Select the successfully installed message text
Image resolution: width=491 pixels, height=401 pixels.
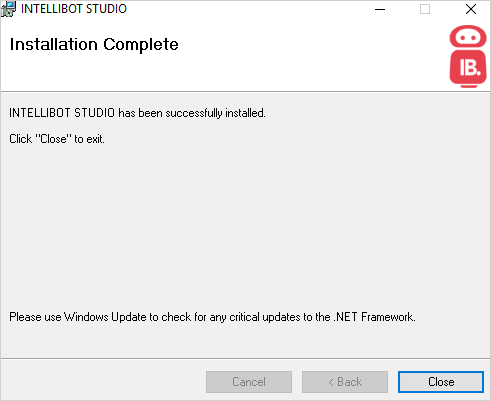coord(137,113)
